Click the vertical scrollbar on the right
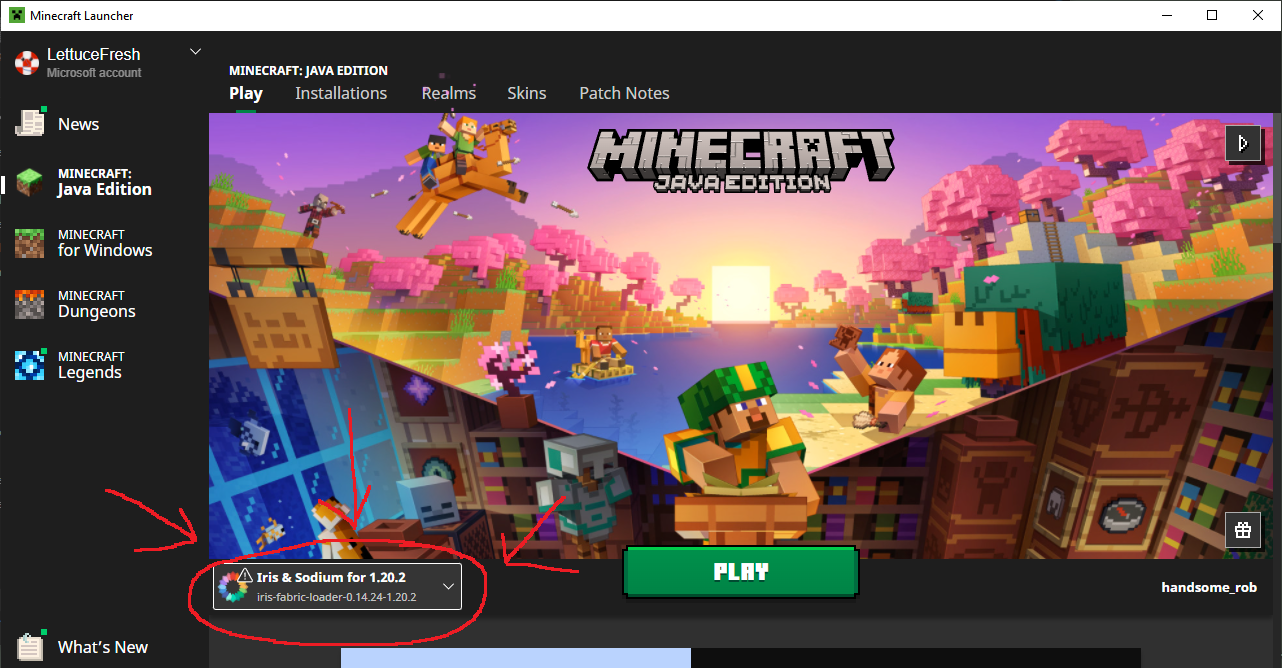1282x668 pixels. 1277,180
